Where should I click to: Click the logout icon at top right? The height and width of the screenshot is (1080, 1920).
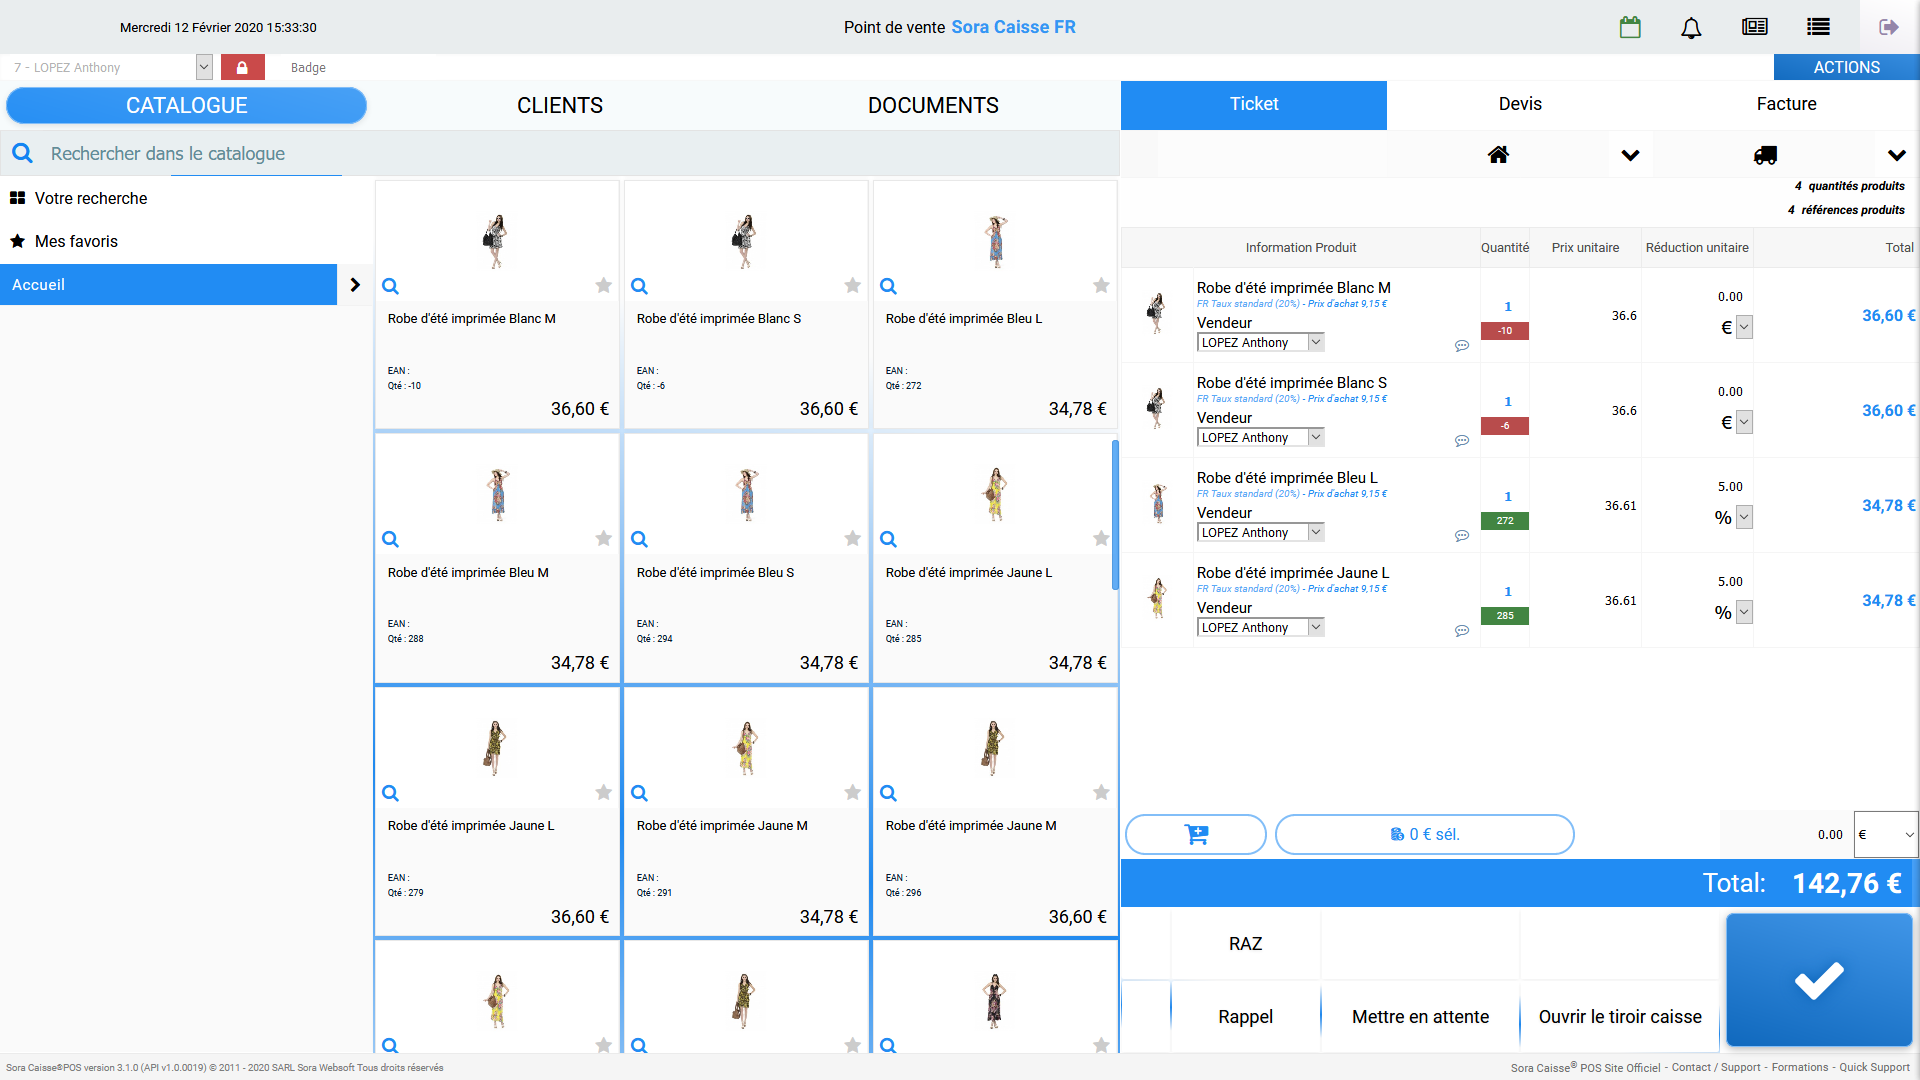1888,27
